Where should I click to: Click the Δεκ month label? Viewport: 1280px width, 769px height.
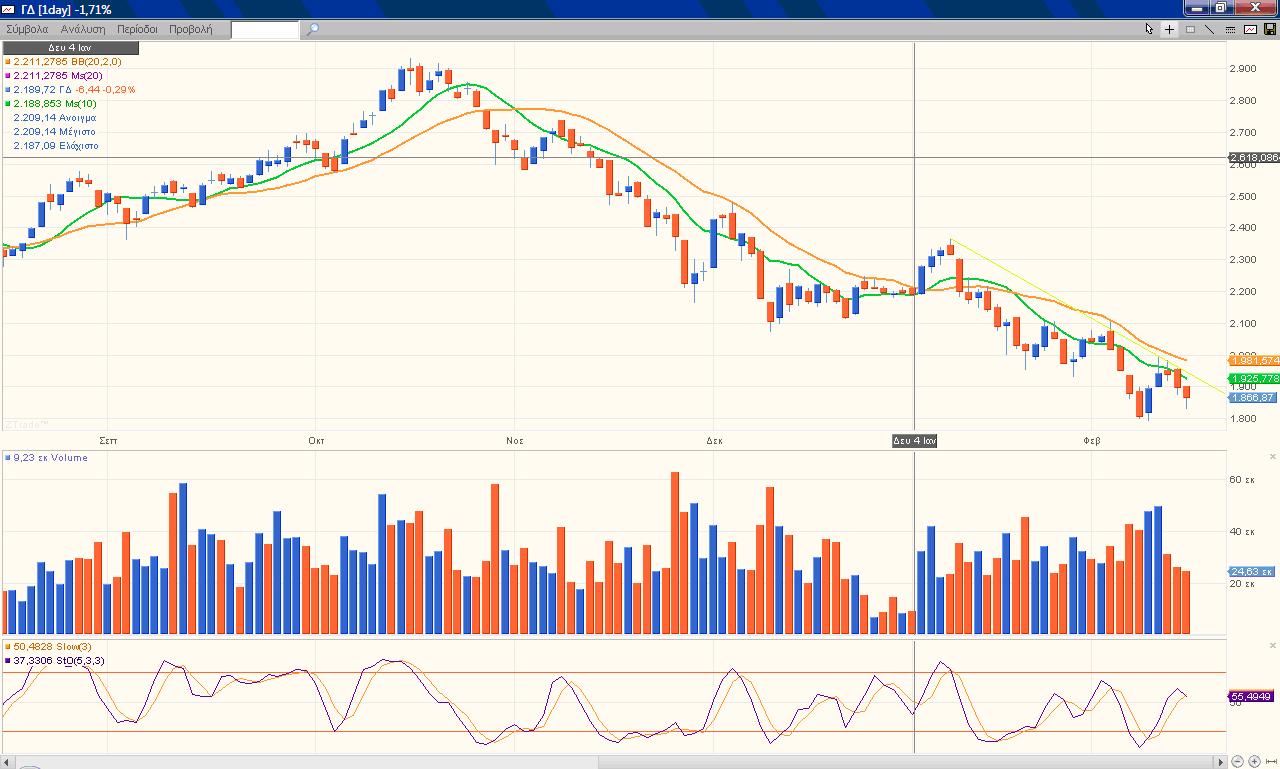click(714, 440)
